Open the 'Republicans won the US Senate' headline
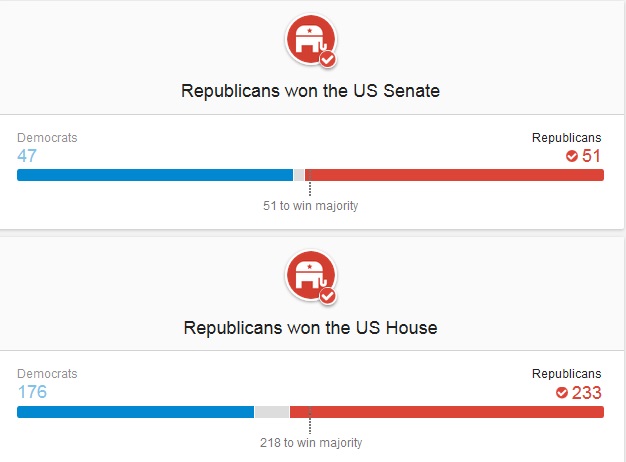 [311, 91]
